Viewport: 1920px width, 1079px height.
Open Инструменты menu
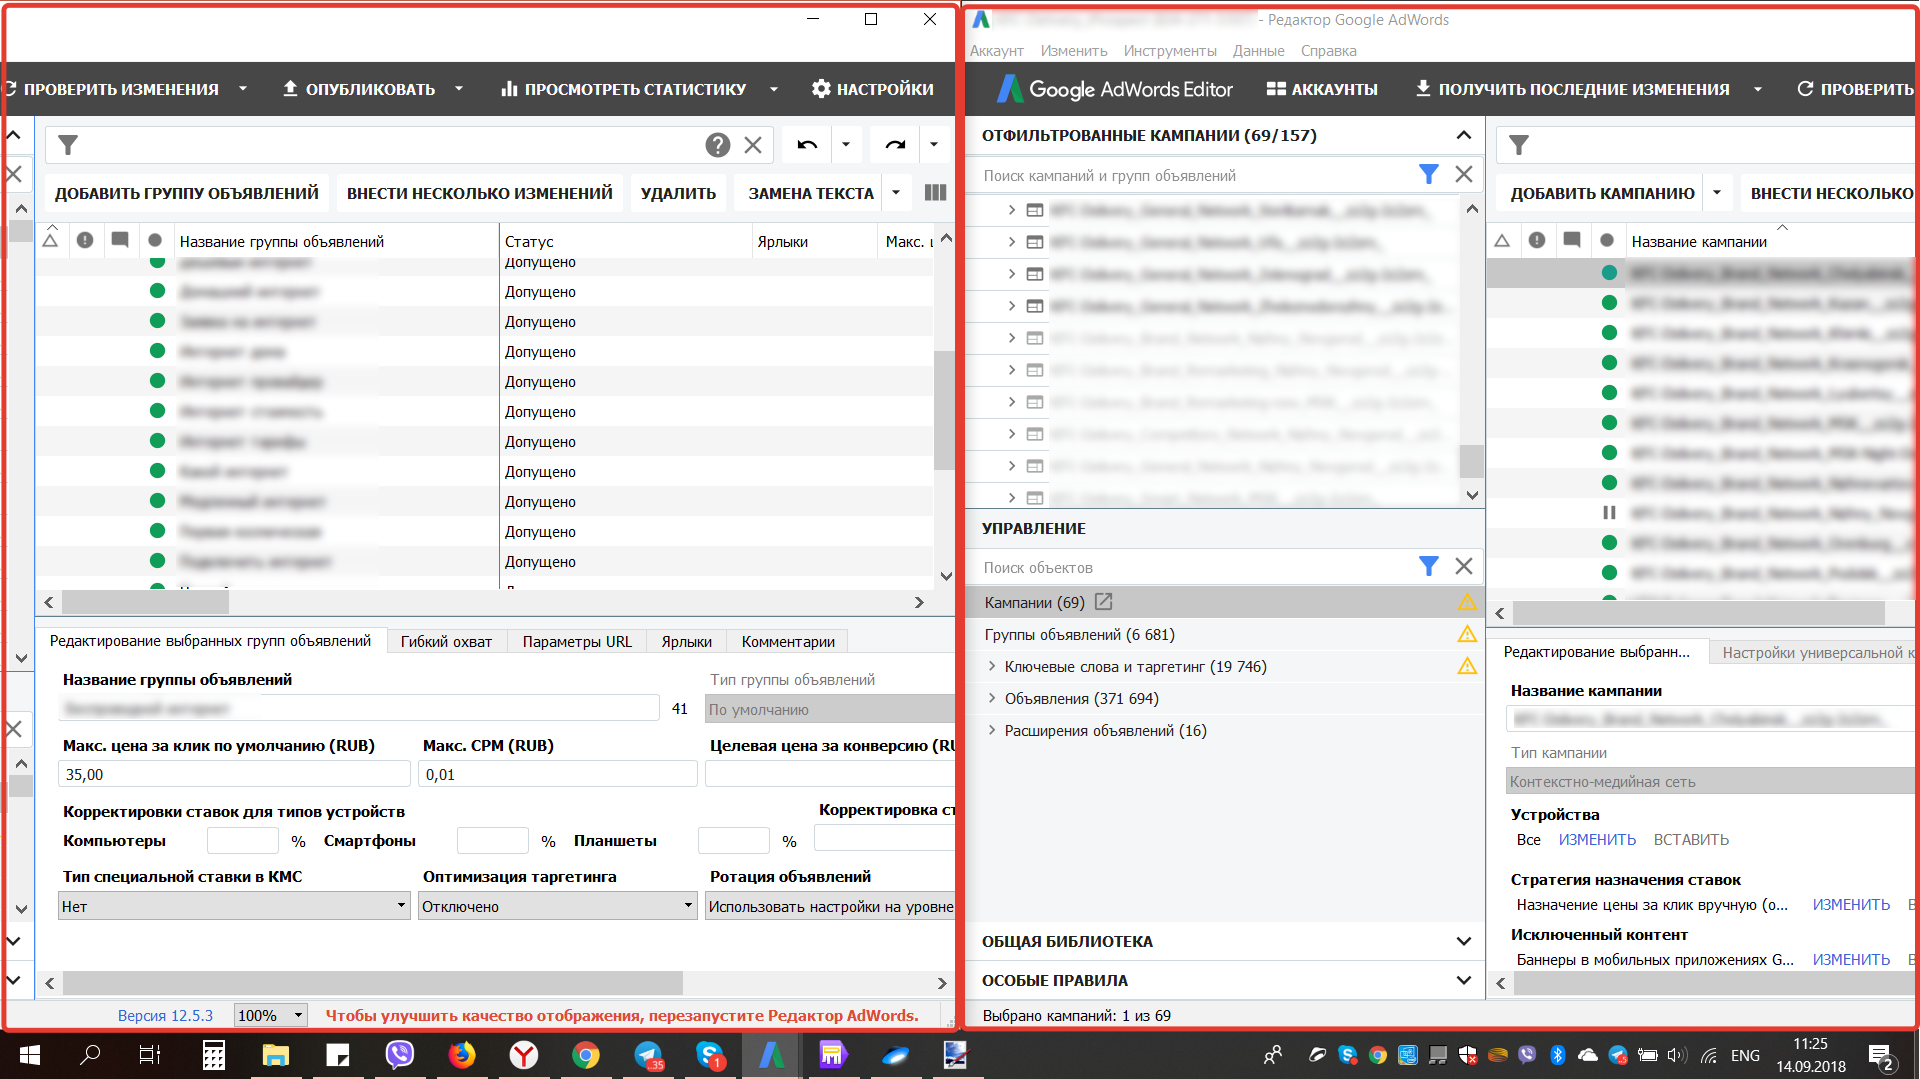click(x=1169, y=51)
